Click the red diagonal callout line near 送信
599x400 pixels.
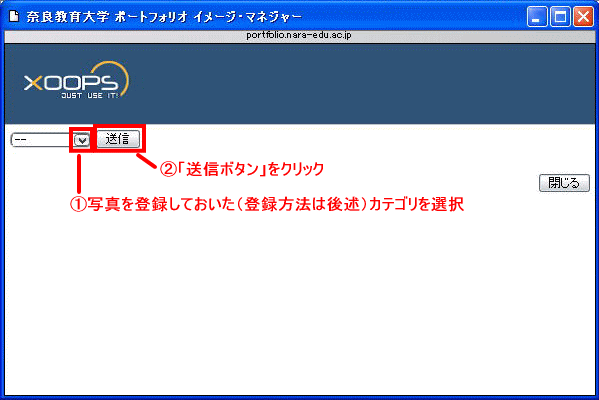click(x=146, y=160)
